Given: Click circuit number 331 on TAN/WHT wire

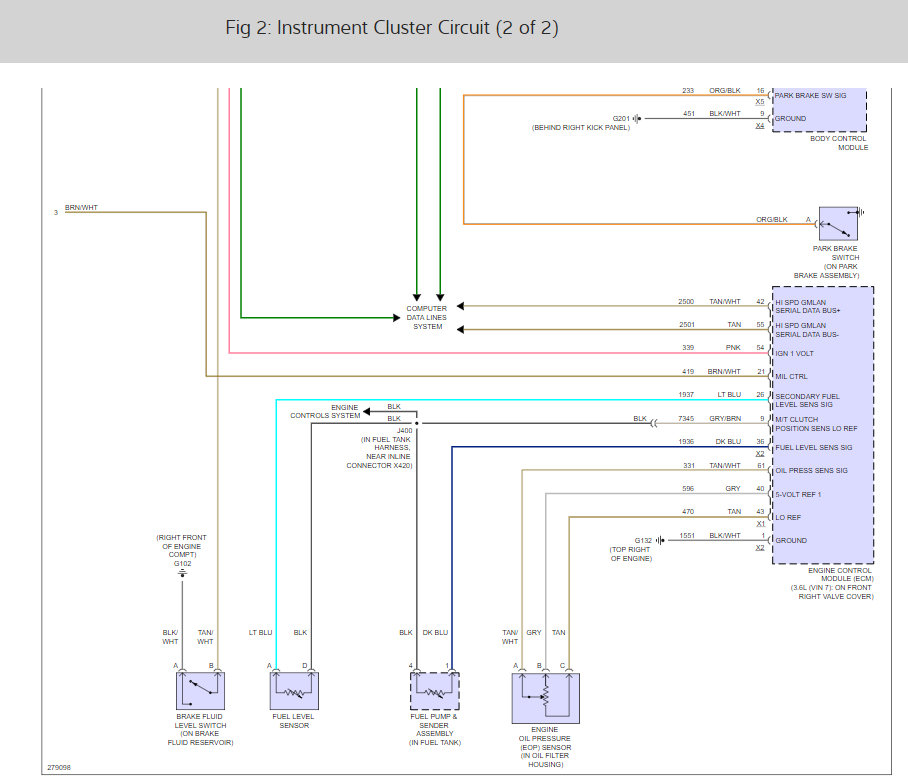Looking at the screenshot, I should (689, 466).
